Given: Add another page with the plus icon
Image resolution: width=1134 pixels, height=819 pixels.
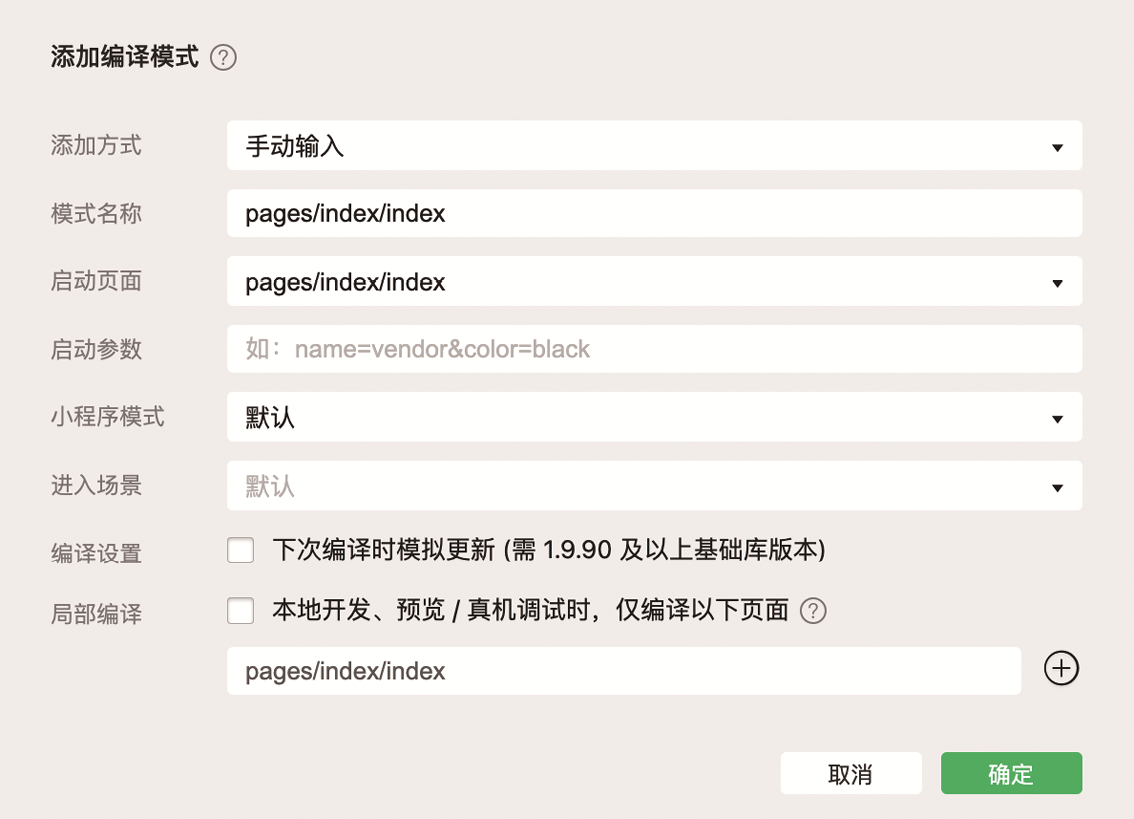Looking at the screenshot, I should (x=1061, y=669).
